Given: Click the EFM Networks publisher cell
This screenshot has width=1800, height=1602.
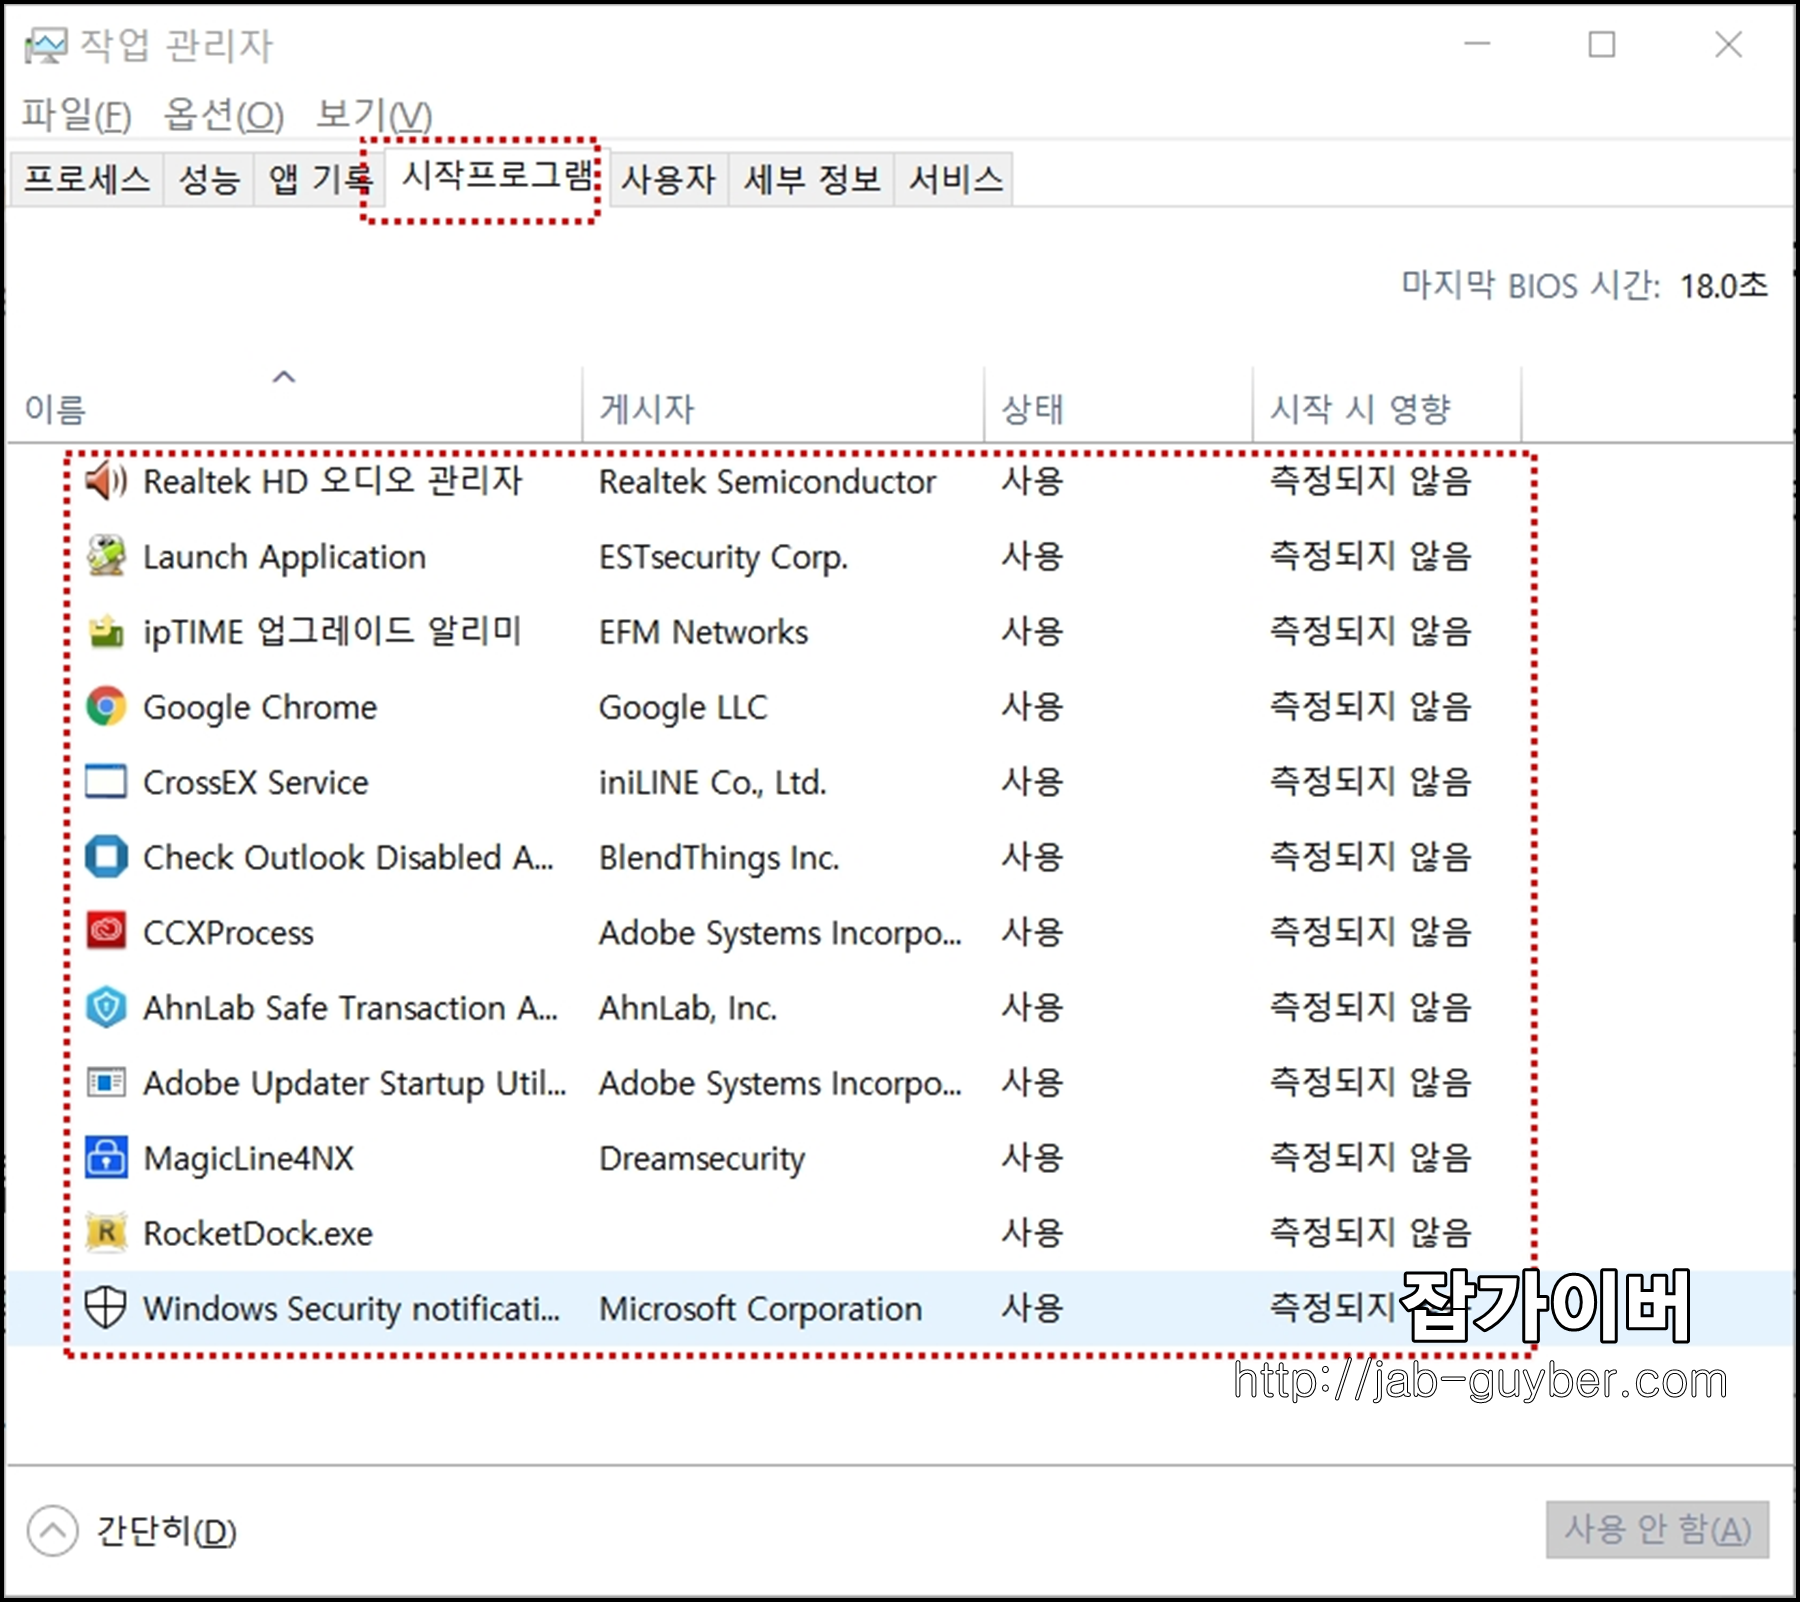Looking at the screenshot, I should coord(703,632).
